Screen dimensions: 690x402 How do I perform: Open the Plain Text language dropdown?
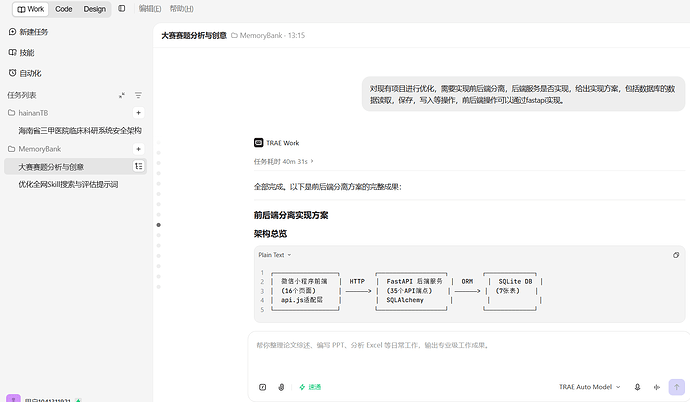275,255
